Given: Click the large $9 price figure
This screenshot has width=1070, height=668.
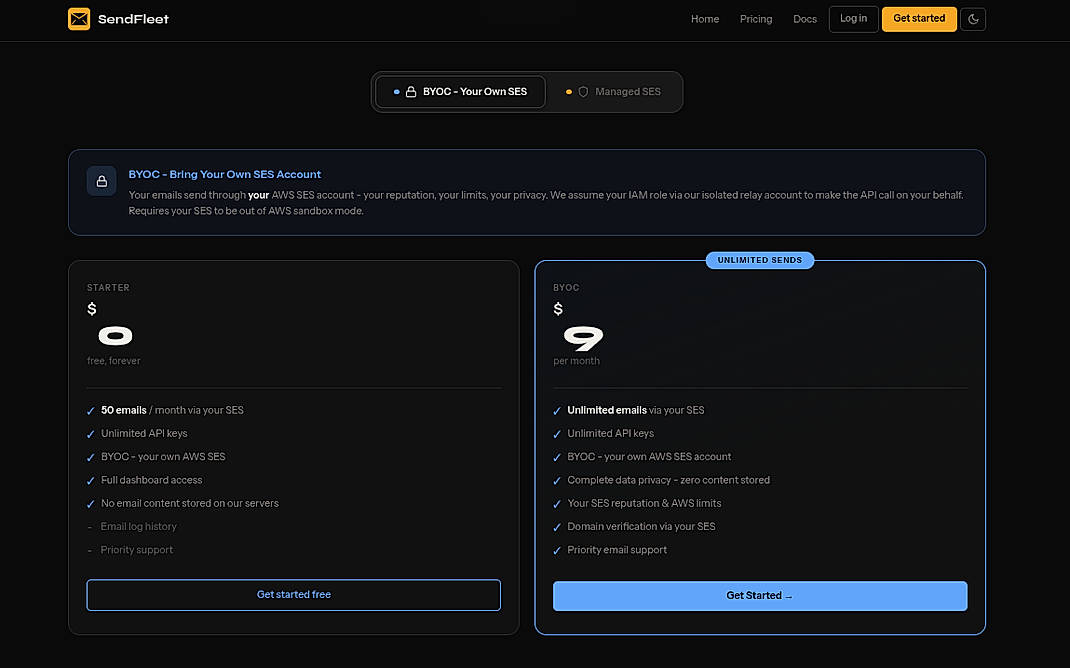Looking at the screenshot, I should pos(583,338).
